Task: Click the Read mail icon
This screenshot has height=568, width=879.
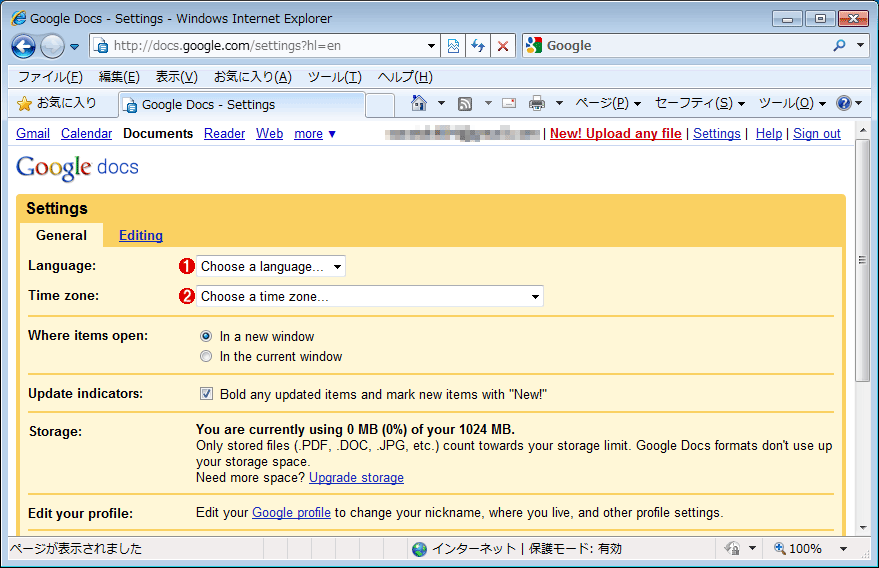Action: point(509,103)
